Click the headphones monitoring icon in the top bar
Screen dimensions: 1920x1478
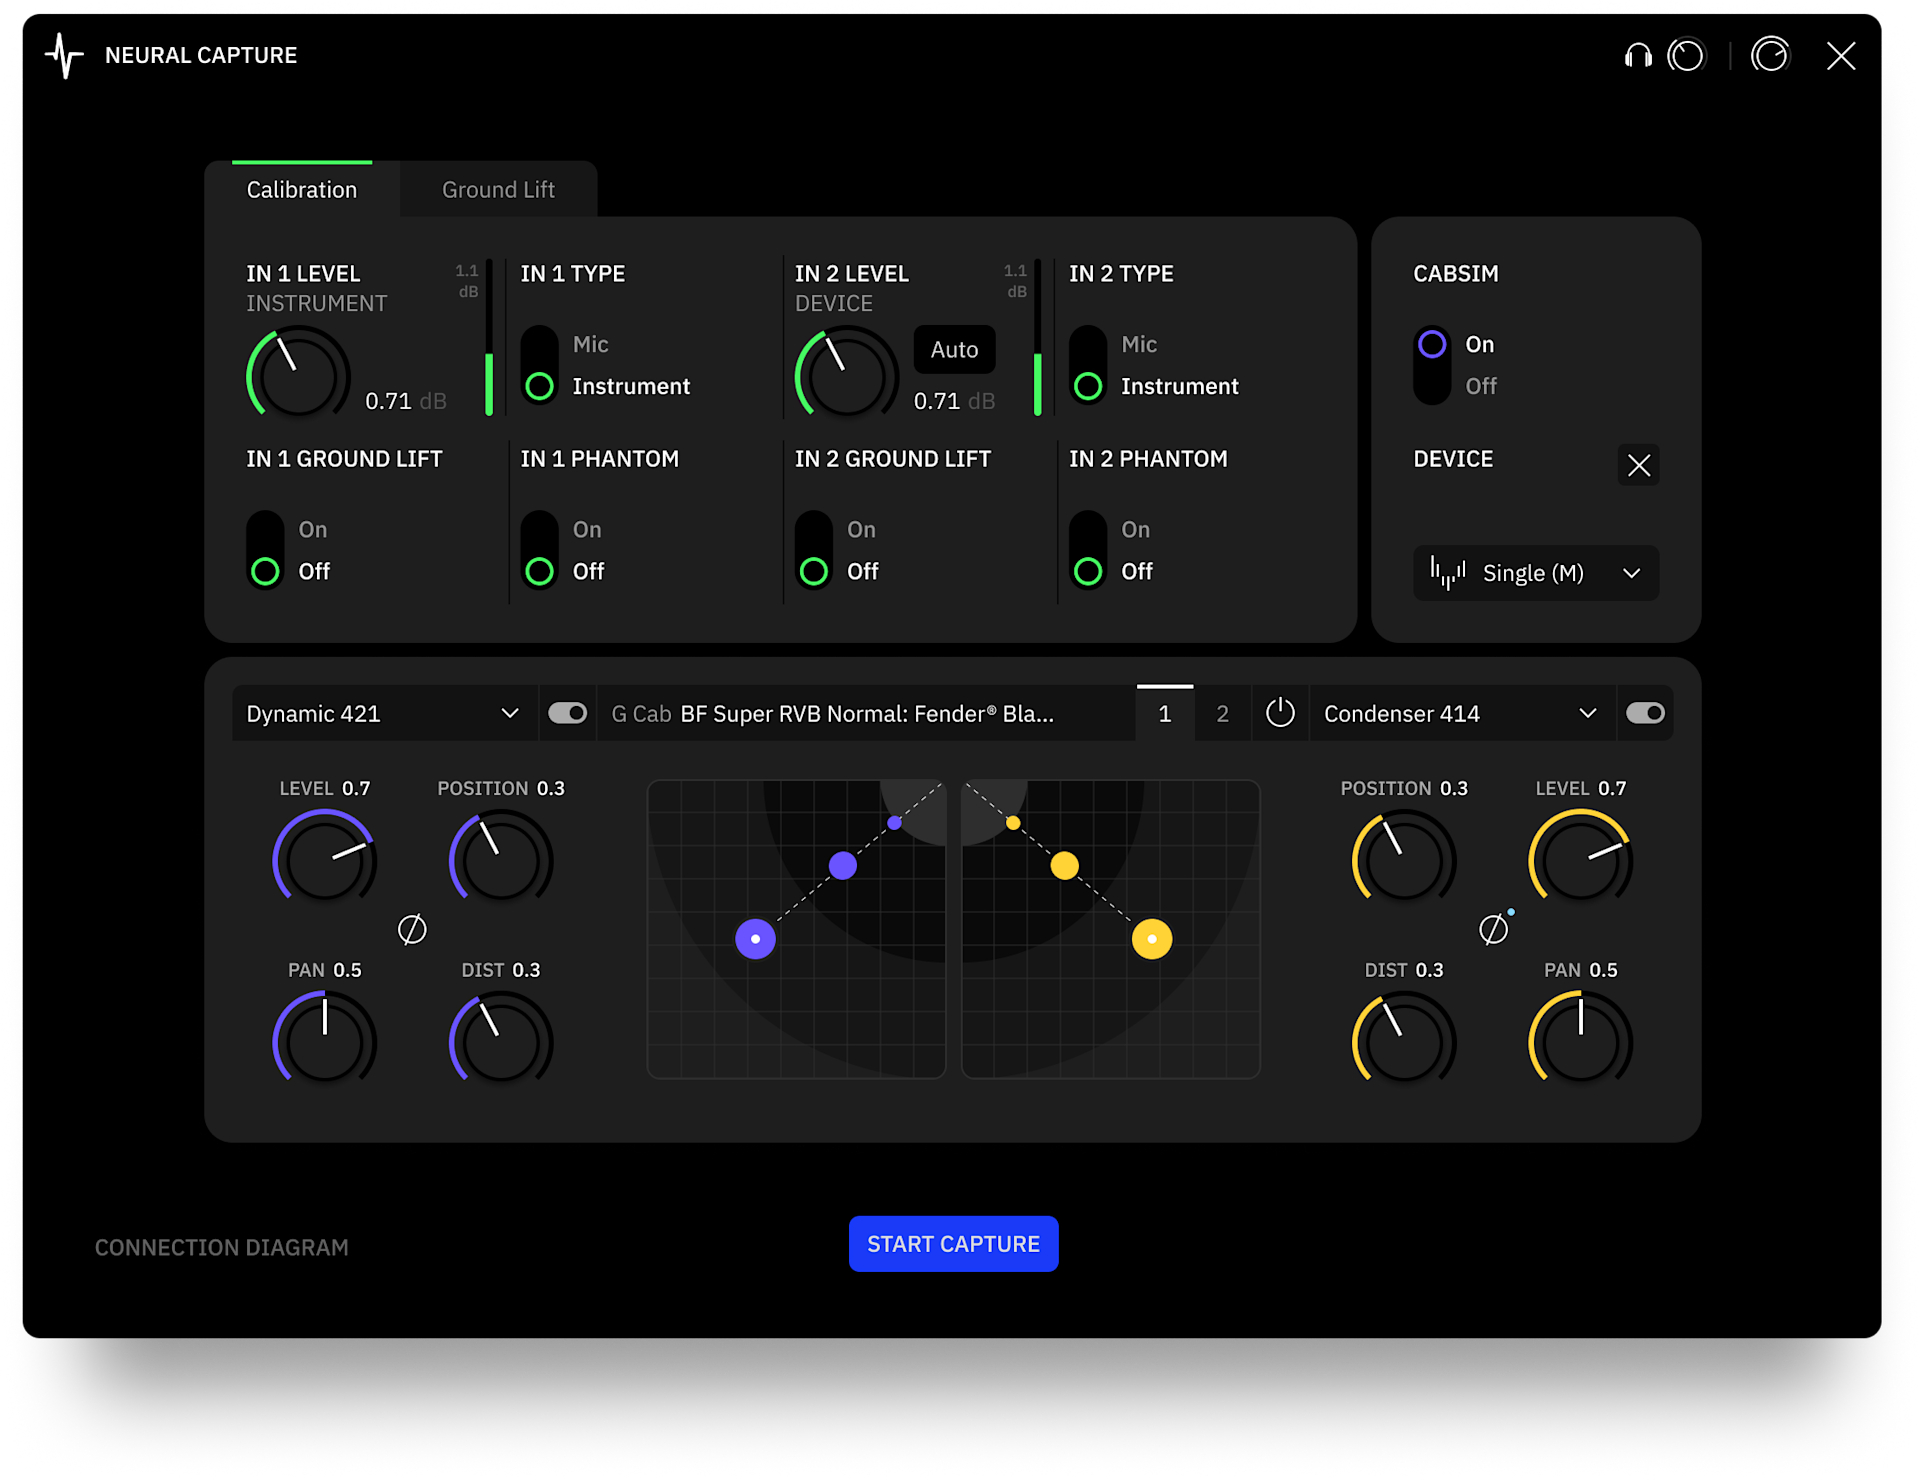[1638, 55]
